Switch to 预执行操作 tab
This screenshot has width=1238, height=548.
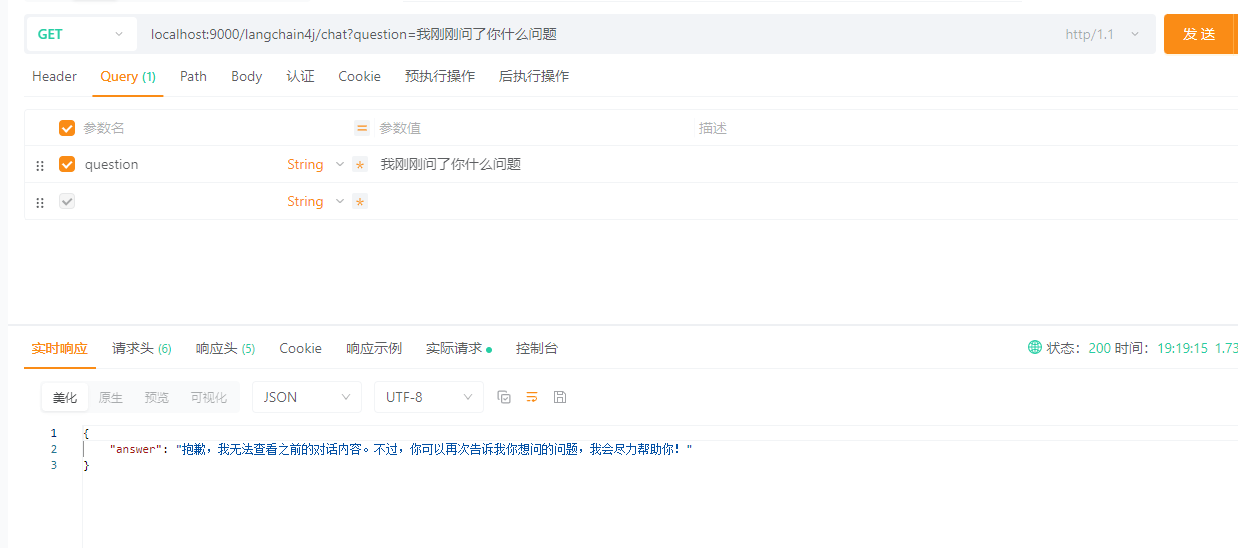(440, 76)
